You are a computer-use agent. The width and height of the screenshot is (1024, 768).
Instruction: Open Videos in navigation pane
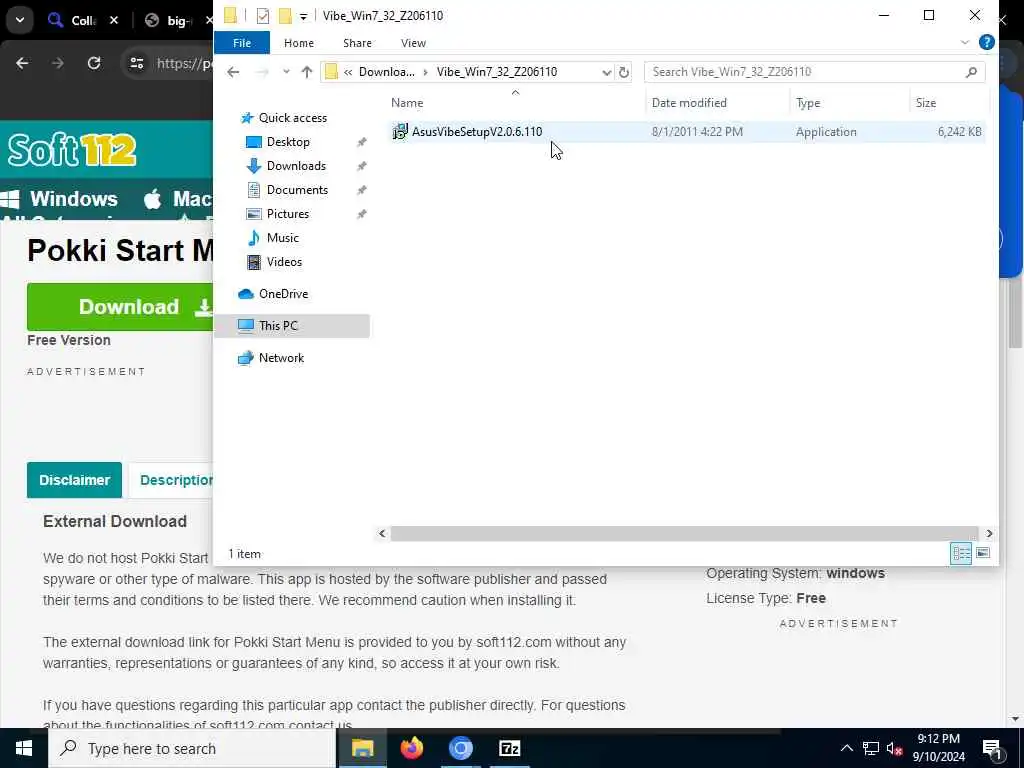pos(284,262)
